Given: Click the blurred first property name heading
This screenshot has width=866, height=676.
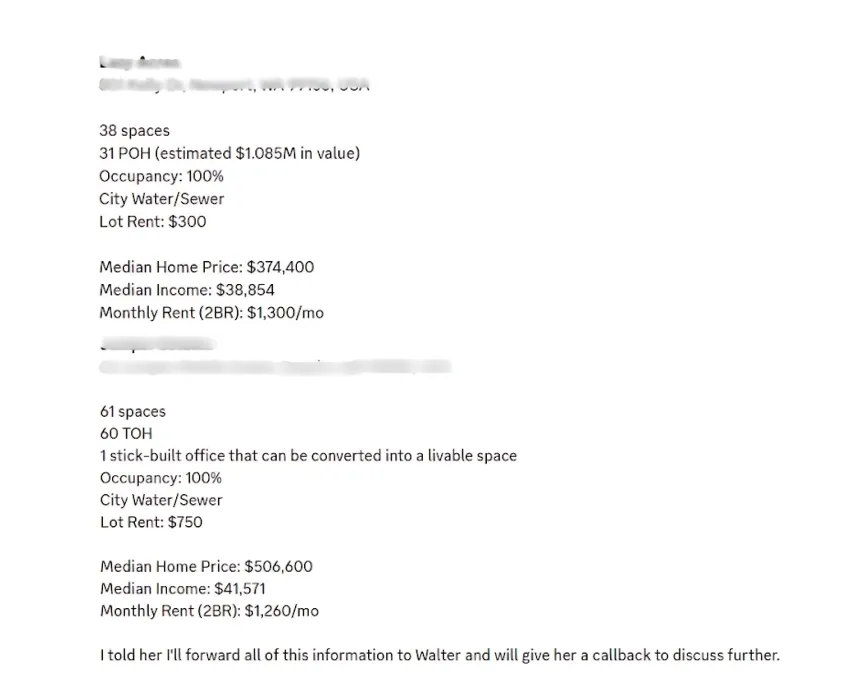Looking at the screenshot, I should tap(139, 62).
